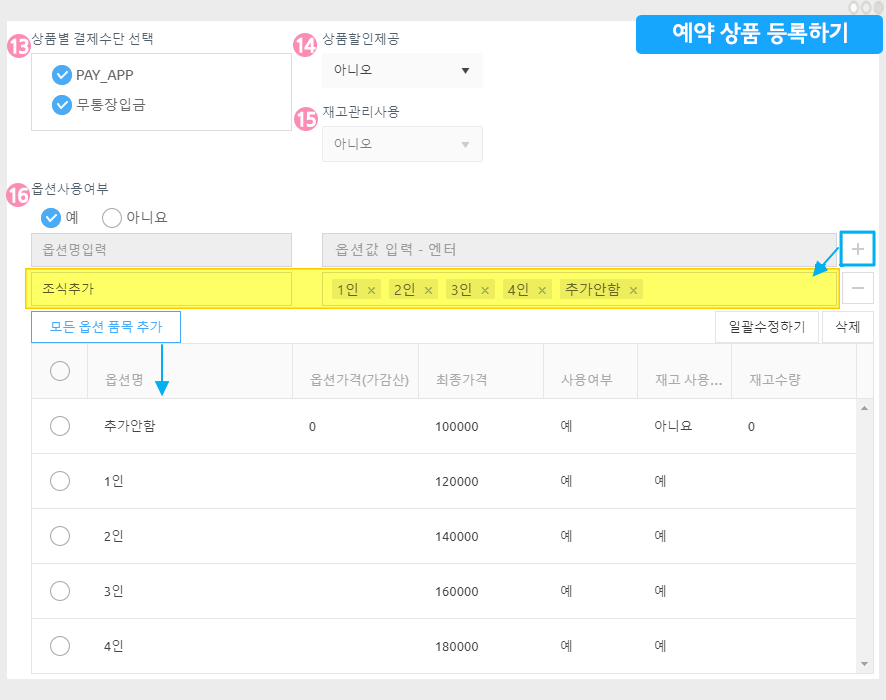The image size is (886, 700).
Task: Click the scrollbar down arrow in table
Action: 866,664
